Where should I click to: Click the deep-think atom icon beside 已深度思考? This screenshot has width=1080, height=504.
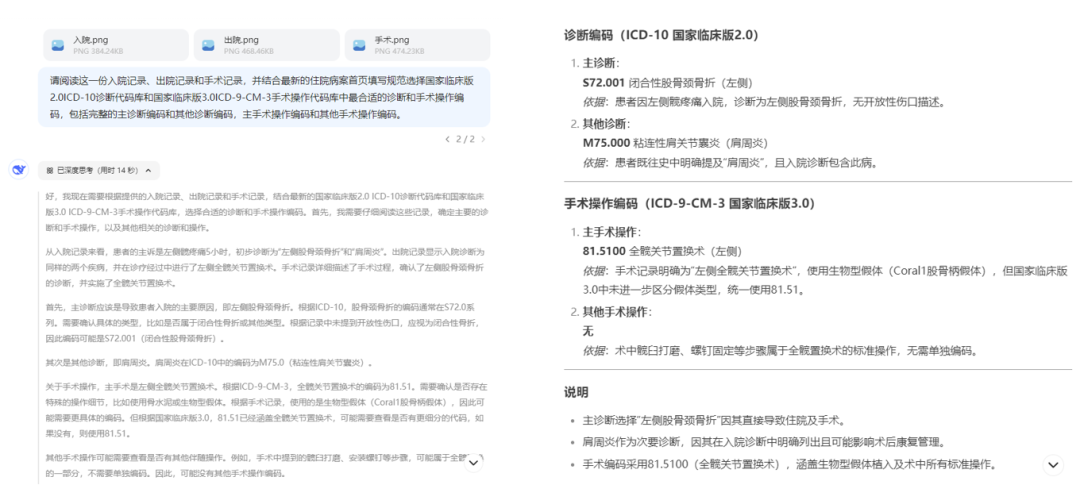point(50,170)
